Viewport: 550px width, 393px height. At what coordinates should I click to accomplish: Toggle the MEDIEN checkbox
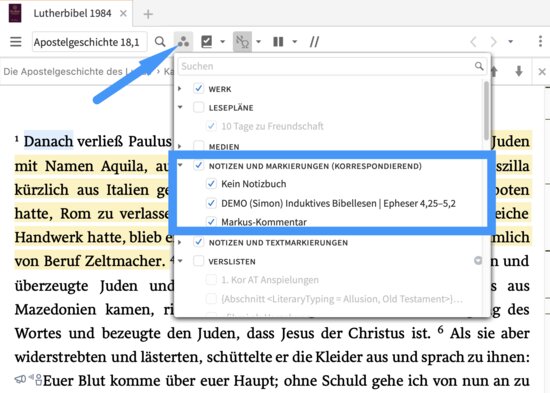pyautogui.click(x=199, y=145)
